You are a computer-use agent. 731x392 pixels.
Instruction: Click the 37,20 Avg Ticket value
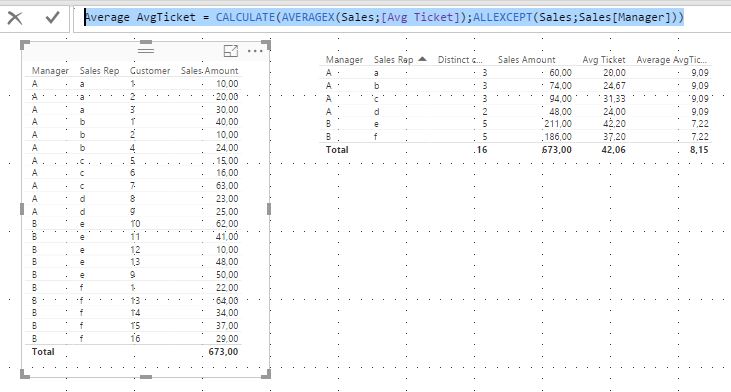pyautogui.click(x=614, y=137)
